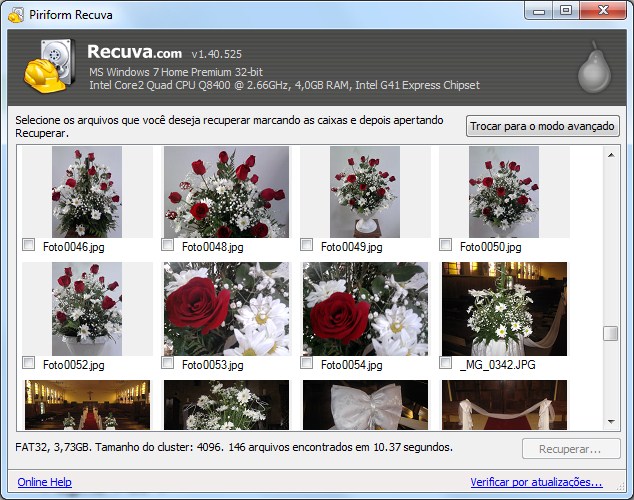Mark the Foto0050.jpg checkbox
This screenshot has height=500, width=634.
446,245
